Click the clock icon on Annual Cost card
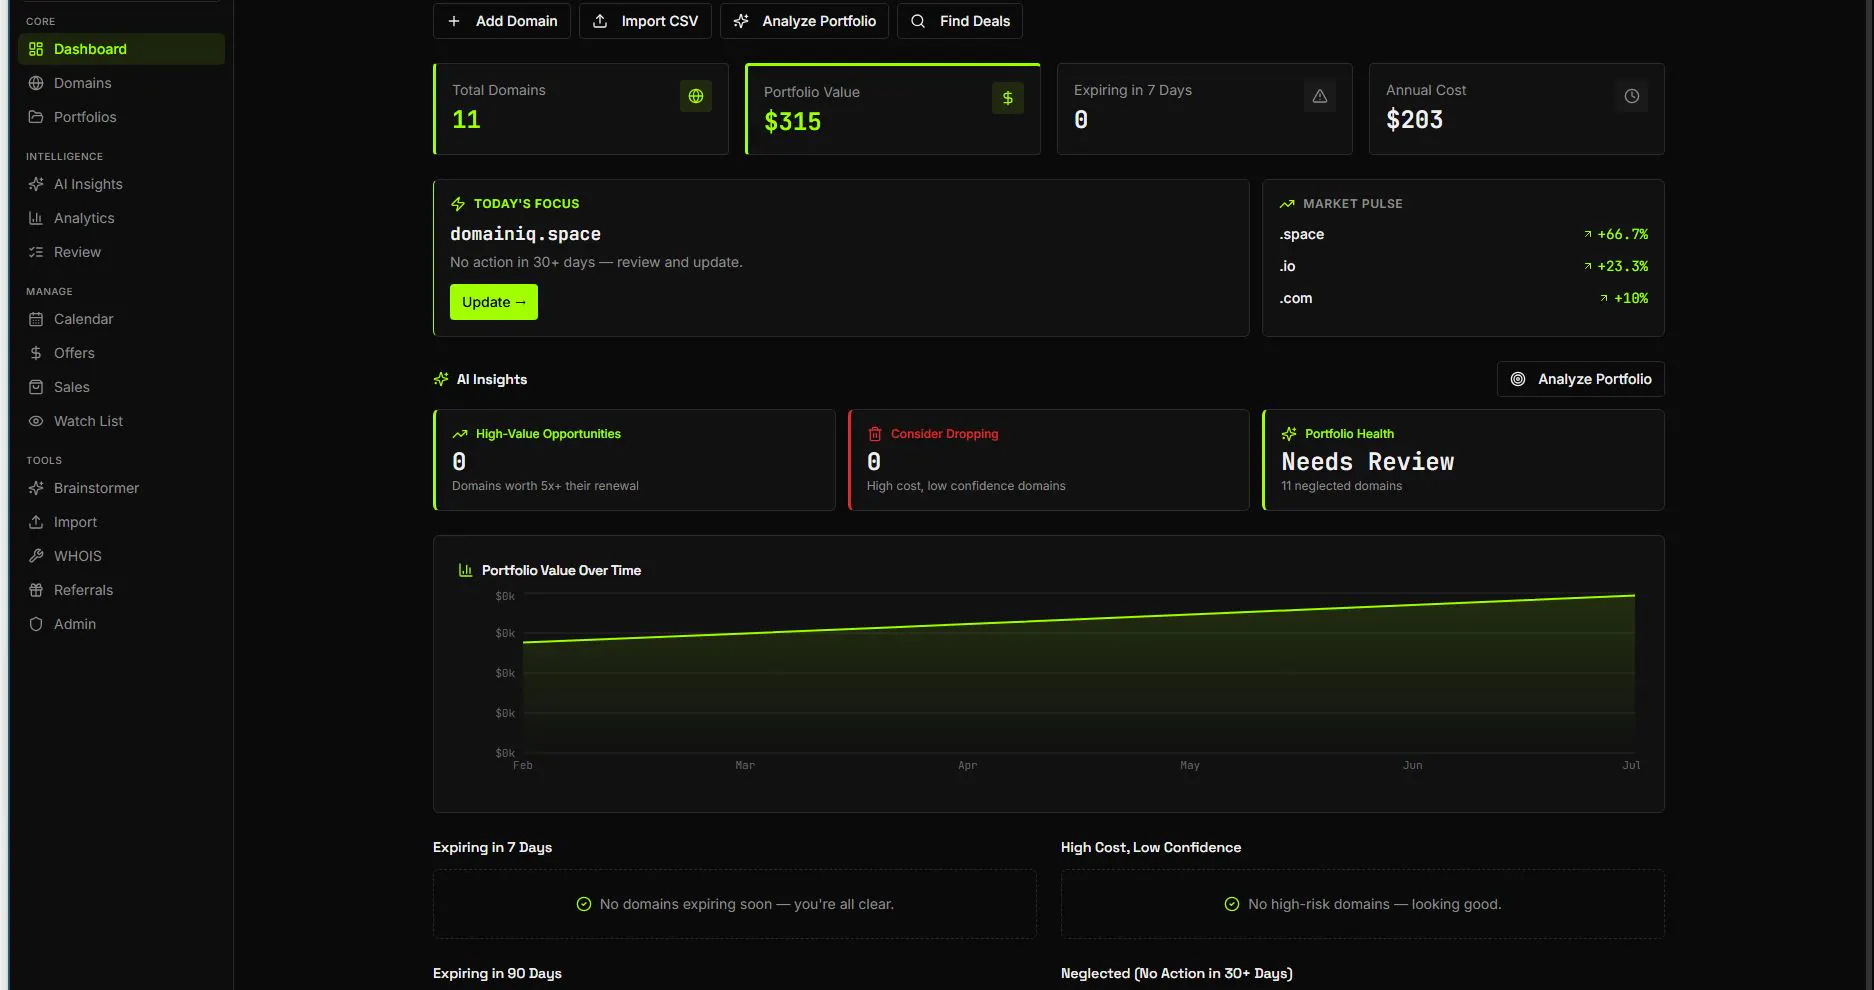 [x=1632, y=96]
